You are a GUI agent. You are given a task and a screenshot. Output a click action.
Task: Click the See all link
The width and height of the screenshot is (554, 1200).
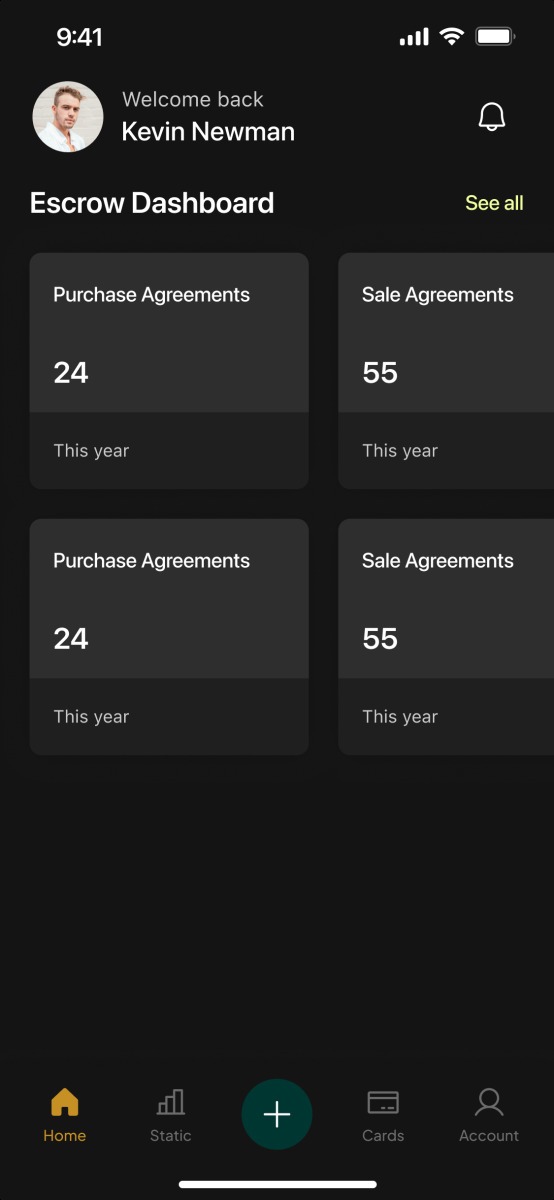(x=494, y=203)
